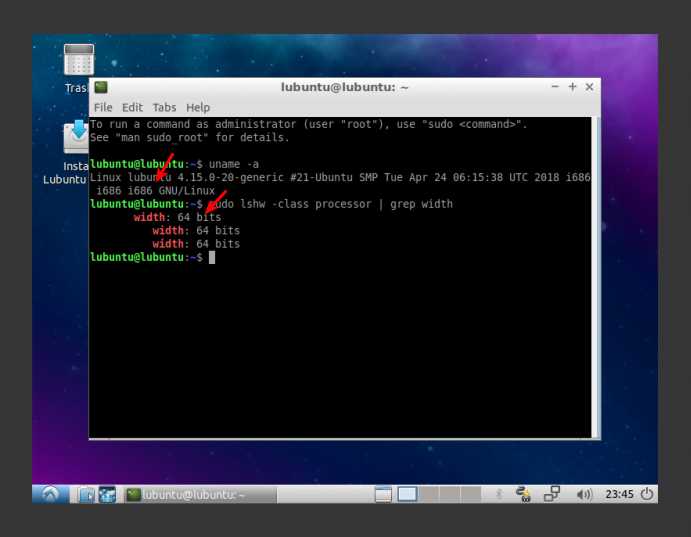Viewport: 691px width, 537px height.
Task: Open the network connections tray icon
Action: tap(552, 494)
